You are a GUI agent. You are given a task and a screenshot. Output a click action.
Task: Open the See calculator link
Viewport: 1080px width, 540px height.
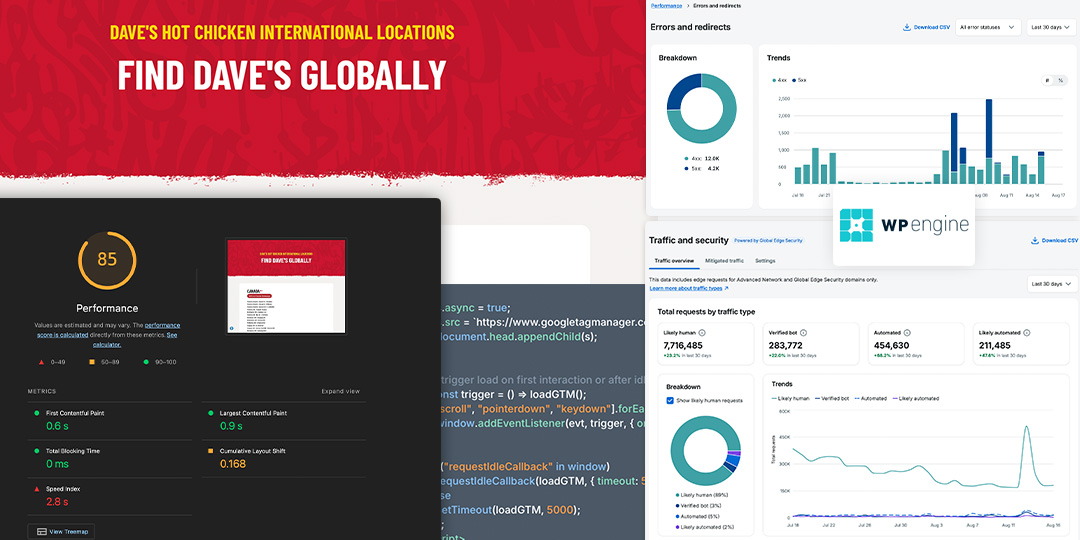[x=136, y=340]
